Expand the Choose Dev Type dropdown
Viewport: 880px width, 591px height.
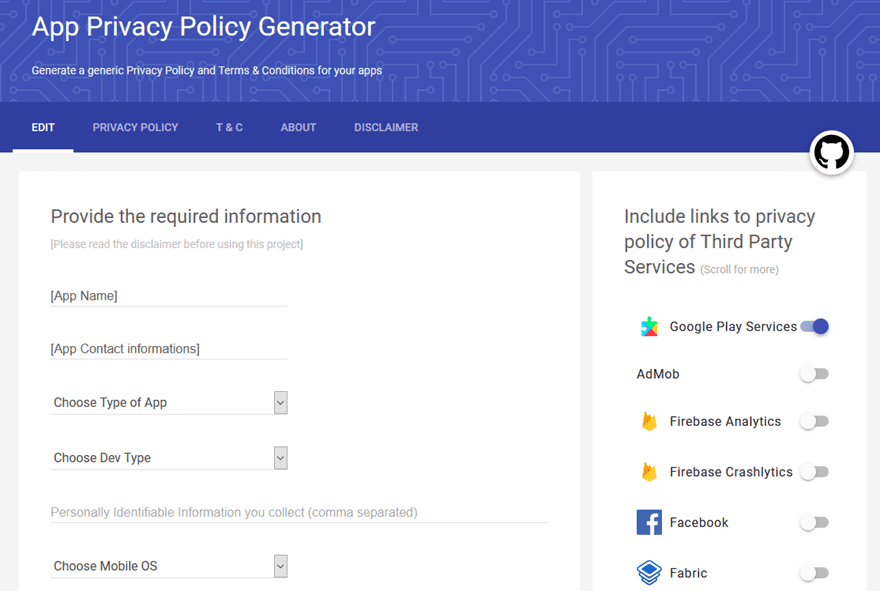click(x=169, y=457)
